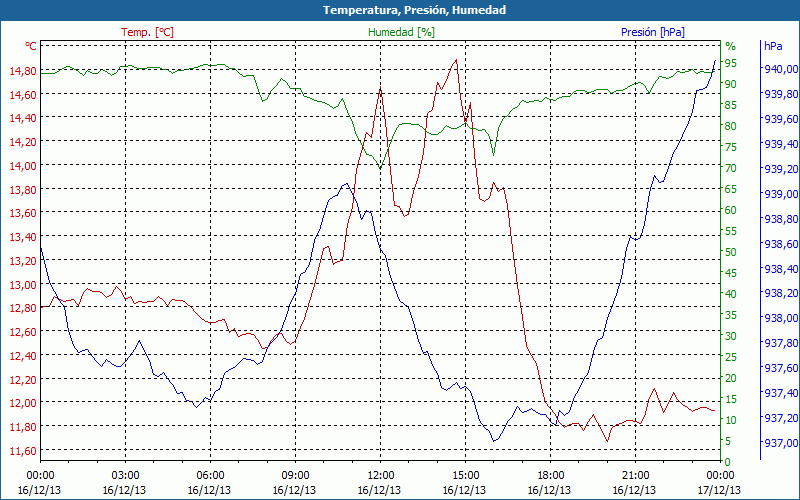Click the "13,00" temperature axis value
The image size is (800, 500).
pos(23,284)
